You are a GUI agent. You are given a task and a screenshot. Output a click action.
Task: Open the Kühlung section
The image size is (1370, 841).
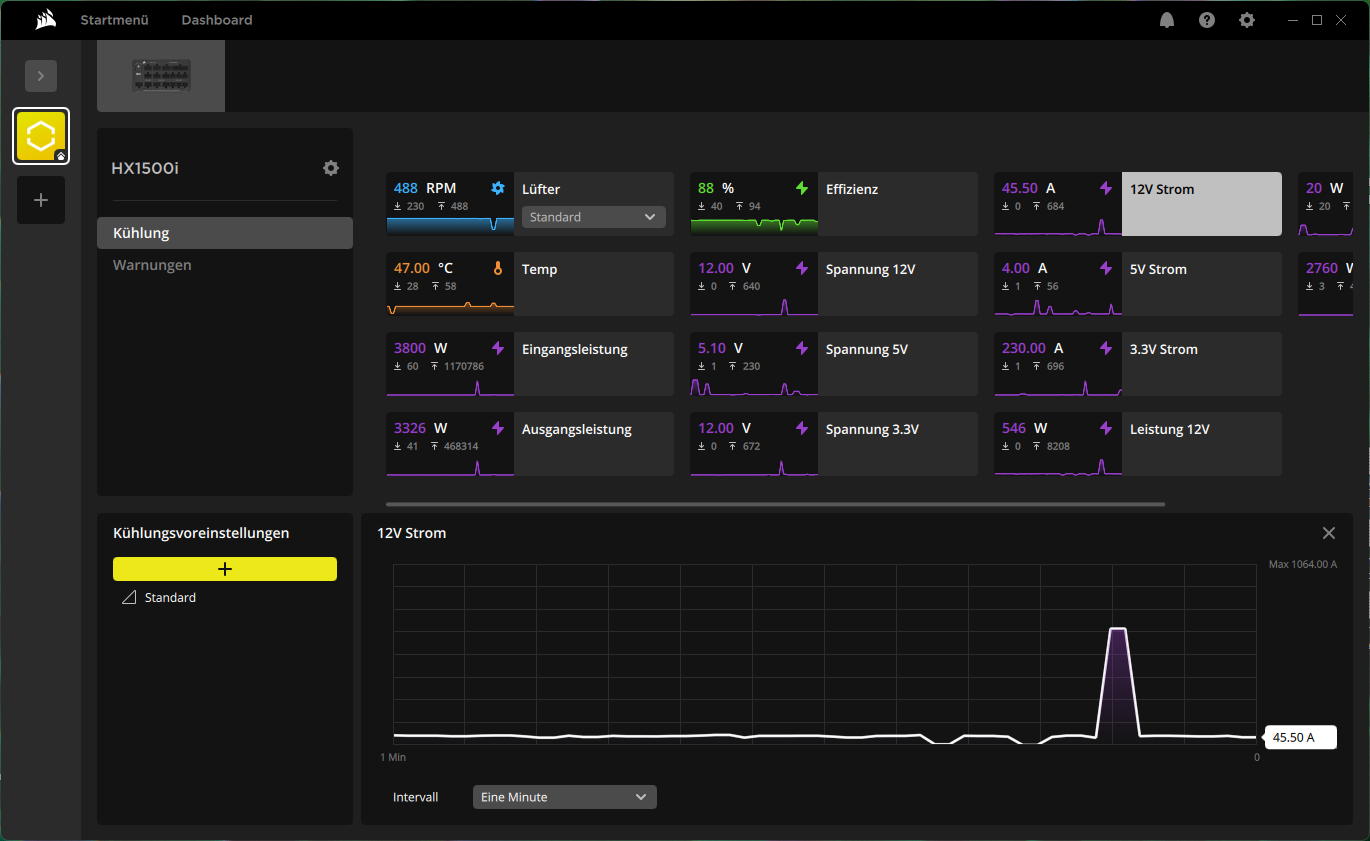[x=225, y=233]
